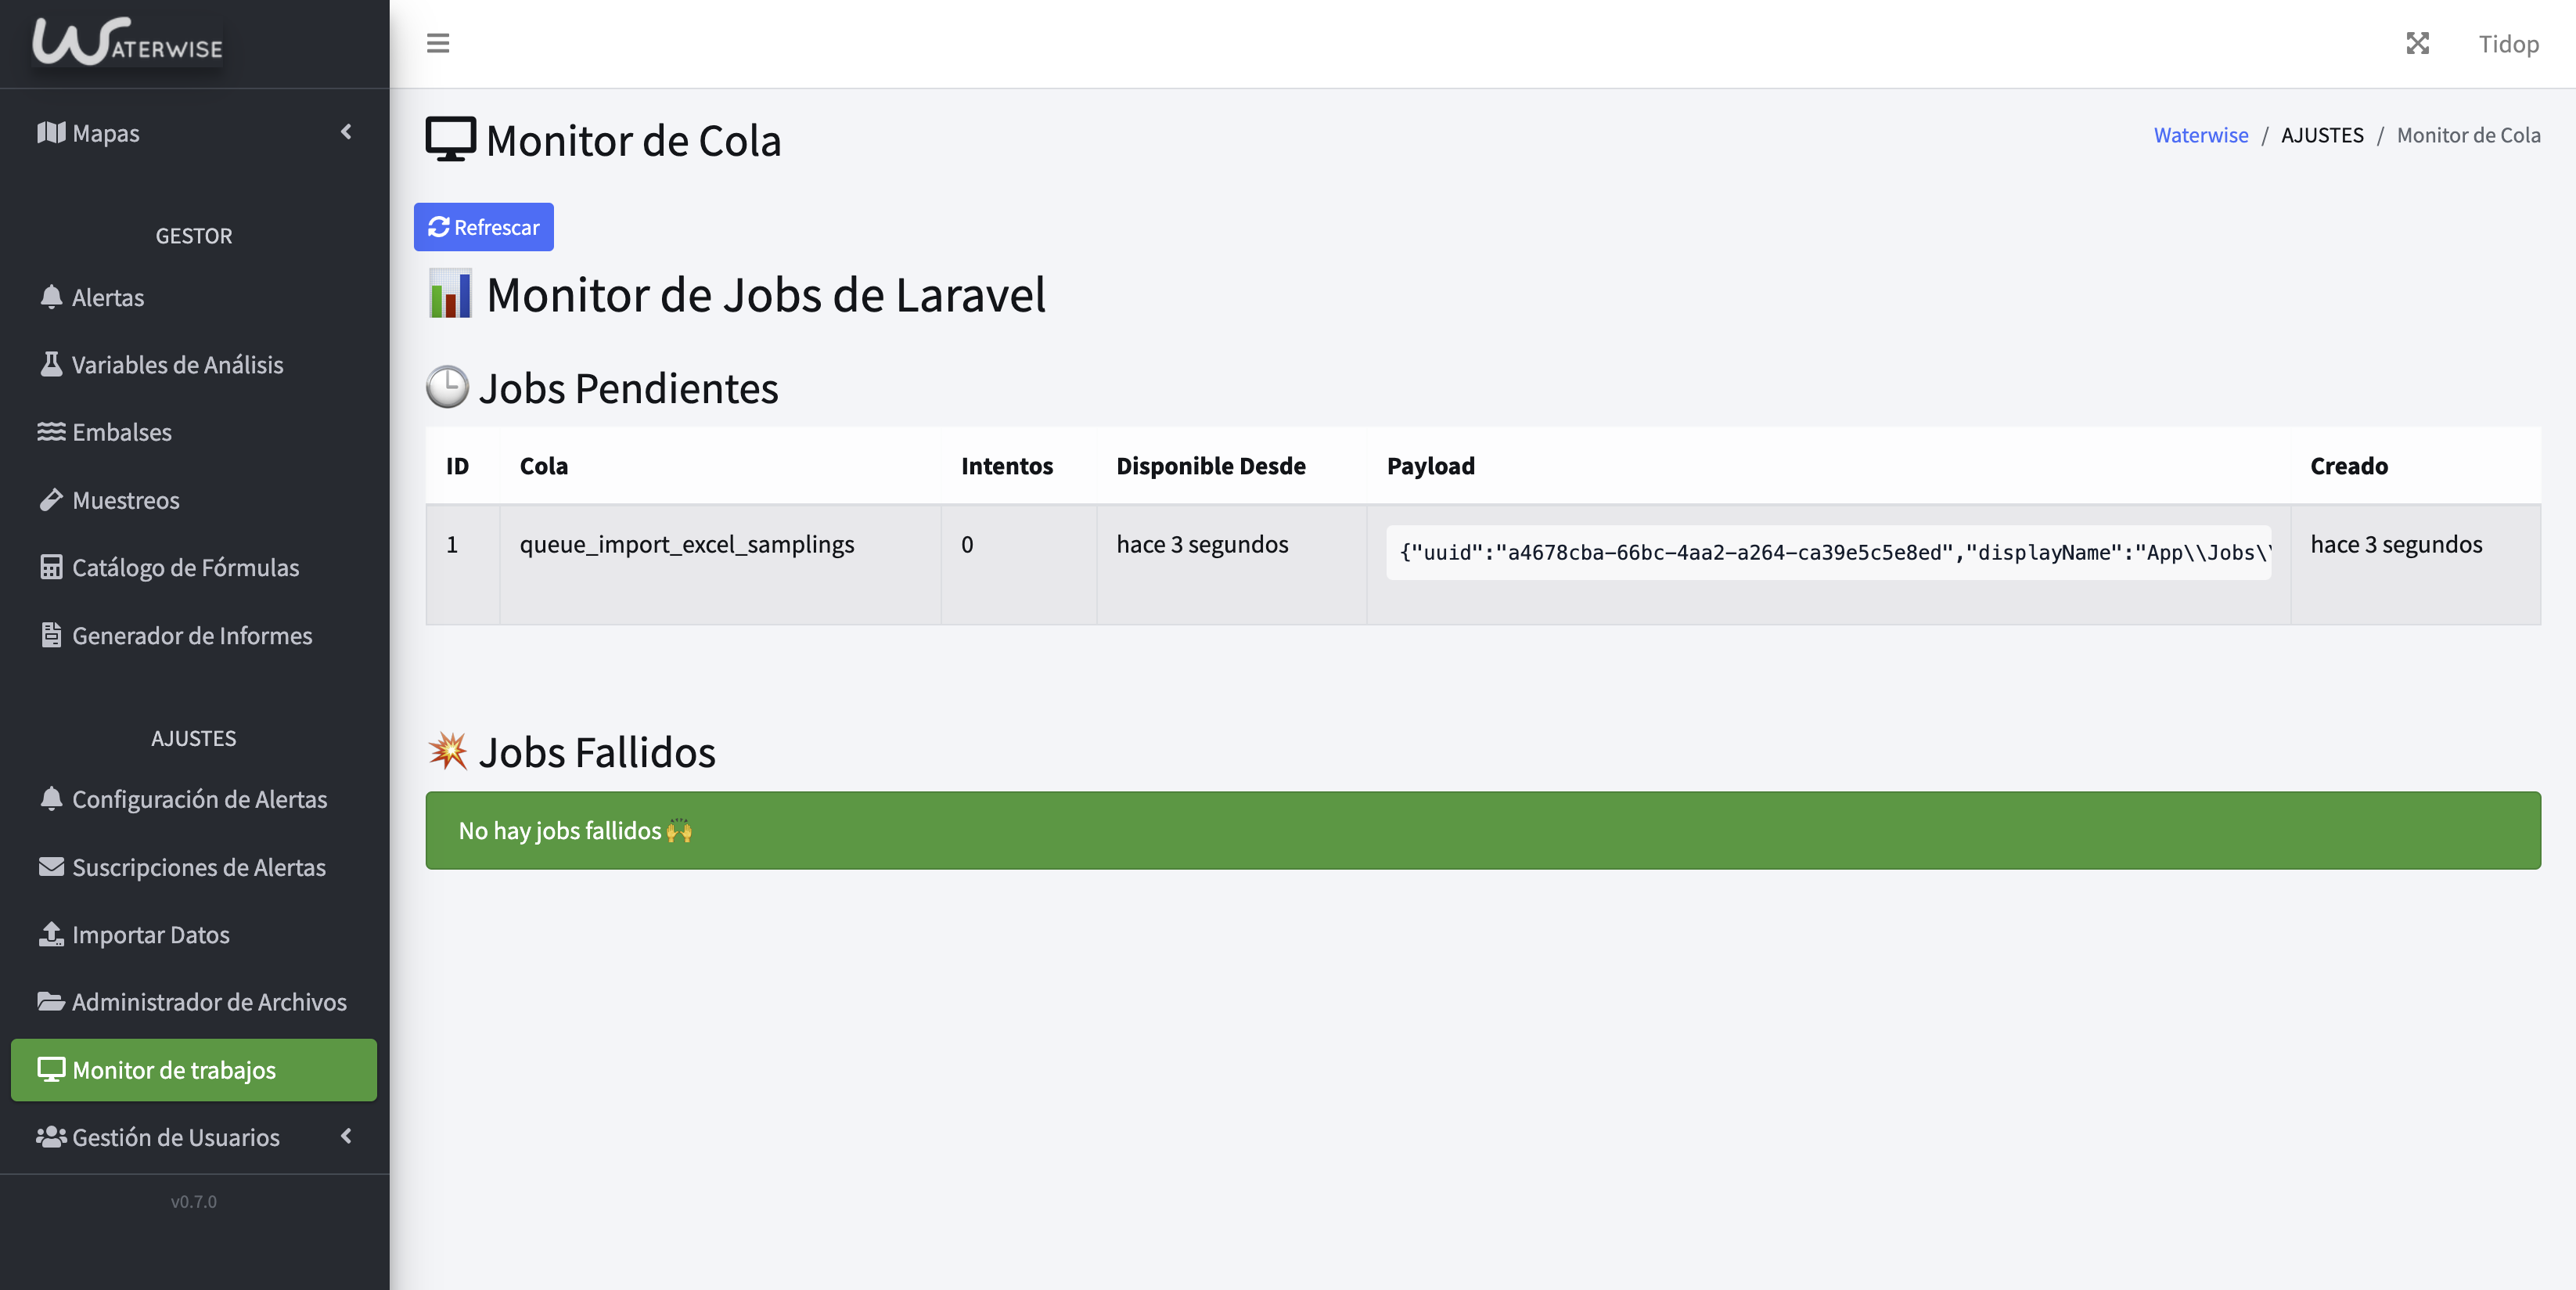Click the fullscreen expand icon
Viewport: 2576px width, 1290px height.
point(2417,43)
